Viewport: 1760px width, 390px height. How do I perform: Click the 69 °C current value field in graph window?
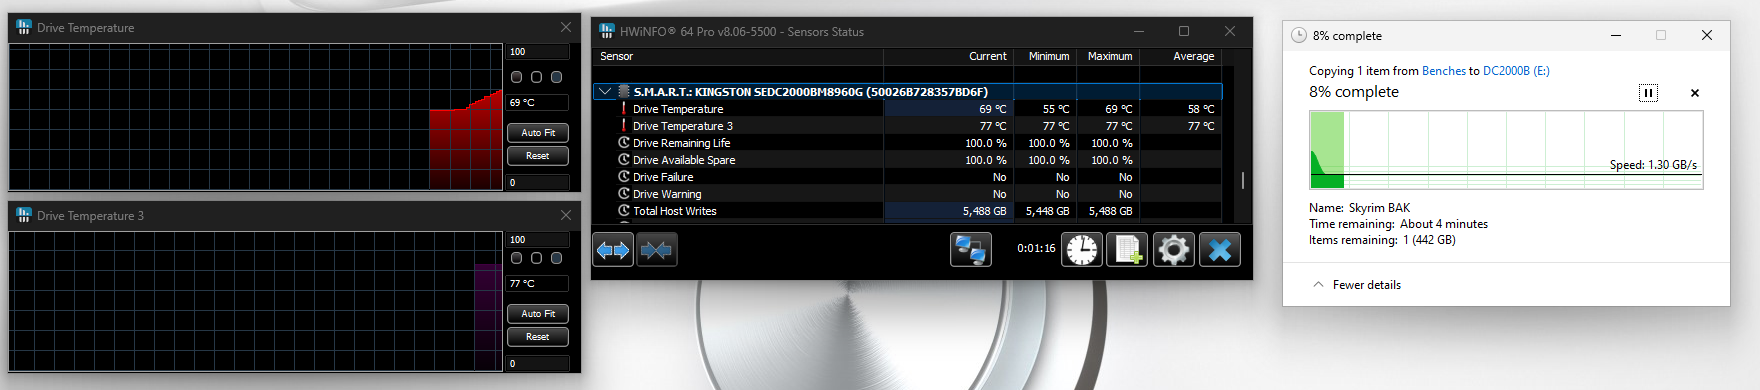pyautogui.click(x=538, y=102)
